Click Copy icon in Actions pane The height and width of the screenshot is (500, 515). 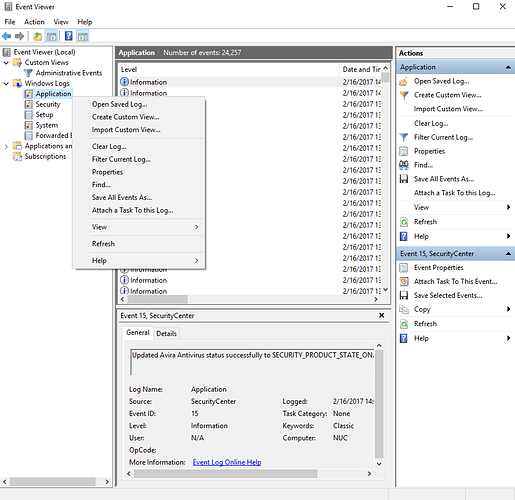coord(404,310)
